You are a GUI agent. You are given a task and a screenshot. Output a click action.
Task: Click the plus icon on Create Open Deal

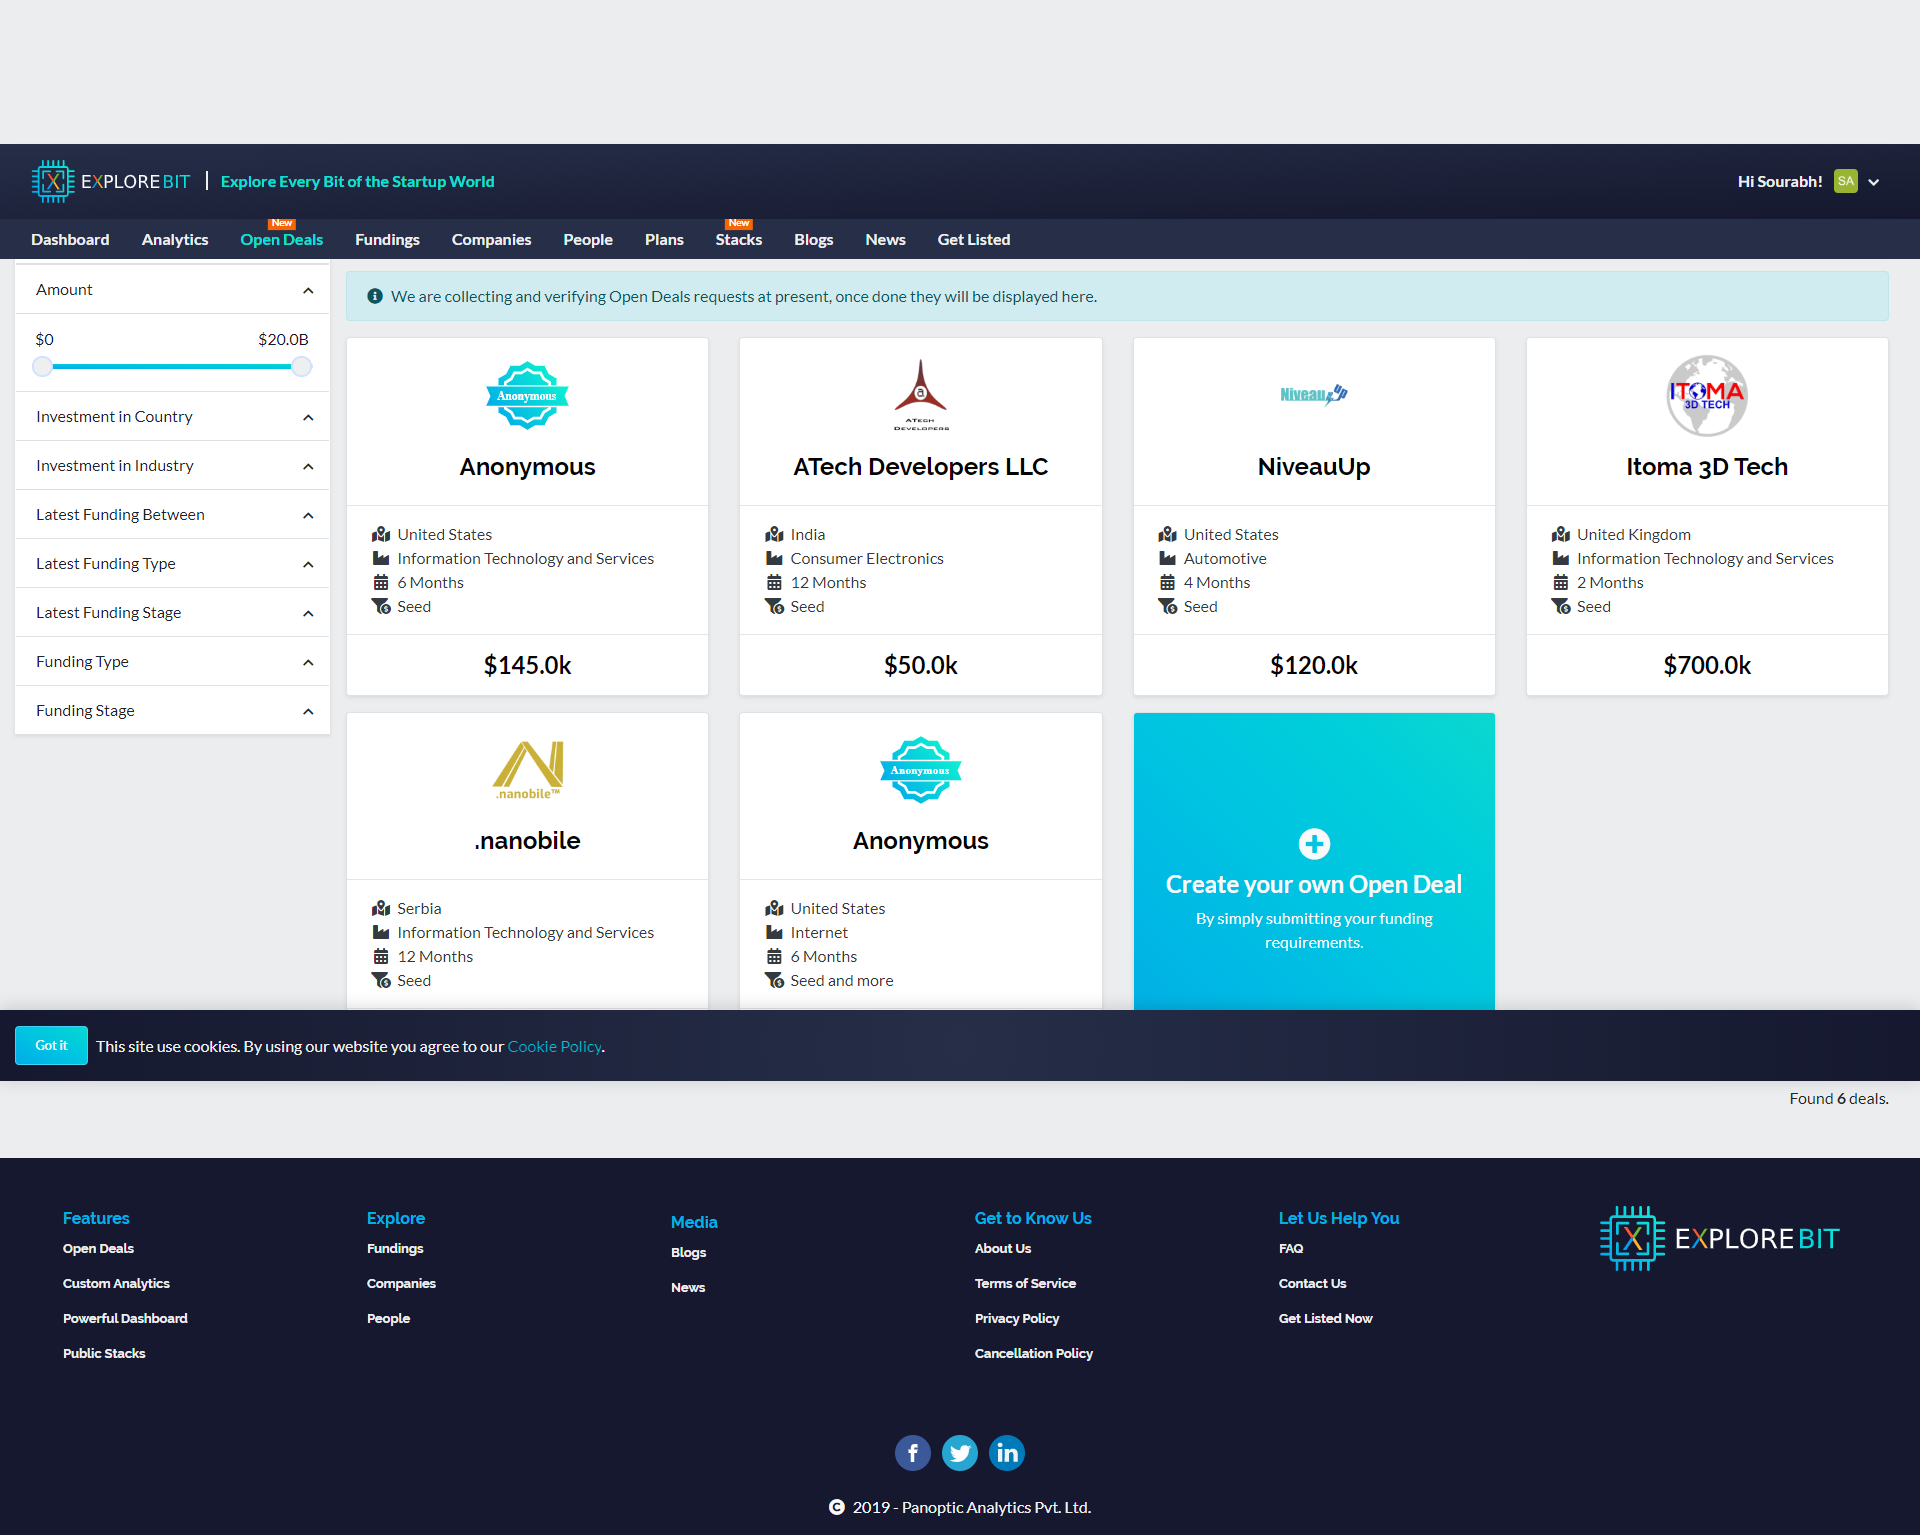pos(1314,844)
